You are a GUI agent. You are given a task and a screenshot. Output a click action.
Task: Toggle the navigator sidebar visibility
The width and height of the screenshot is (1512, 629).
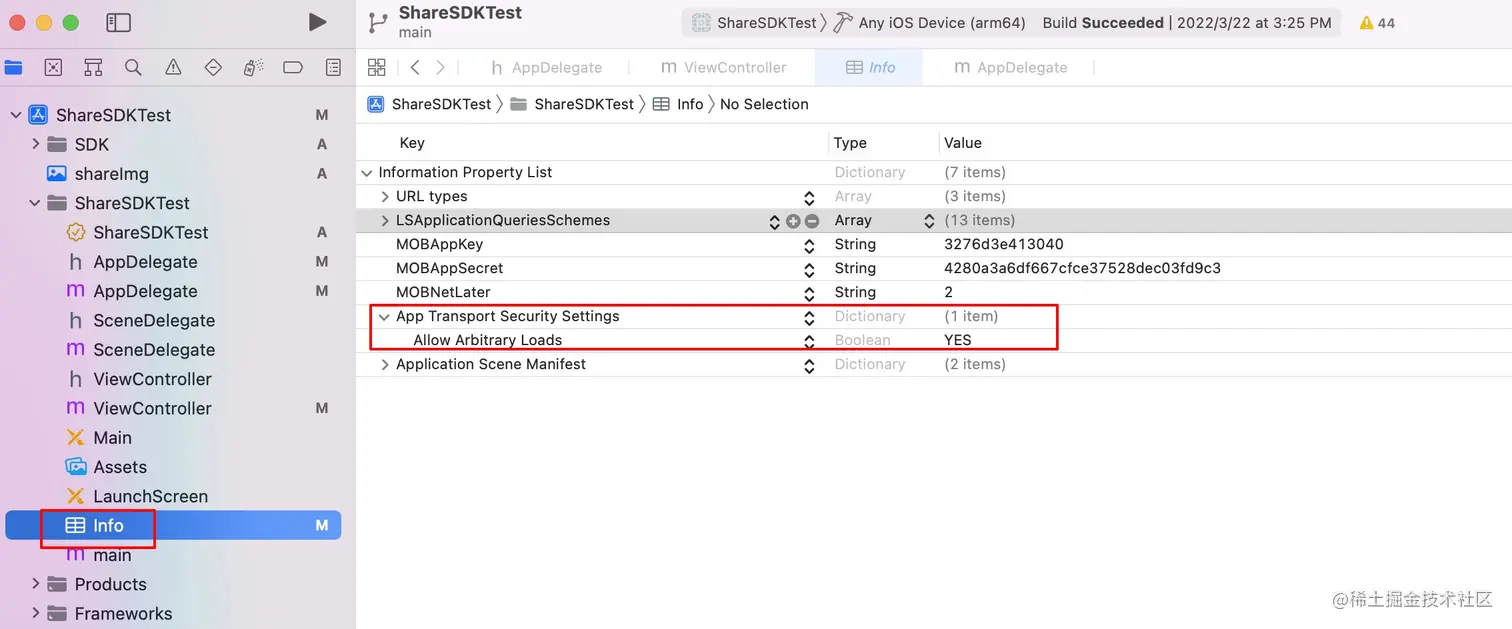point(118,22)
